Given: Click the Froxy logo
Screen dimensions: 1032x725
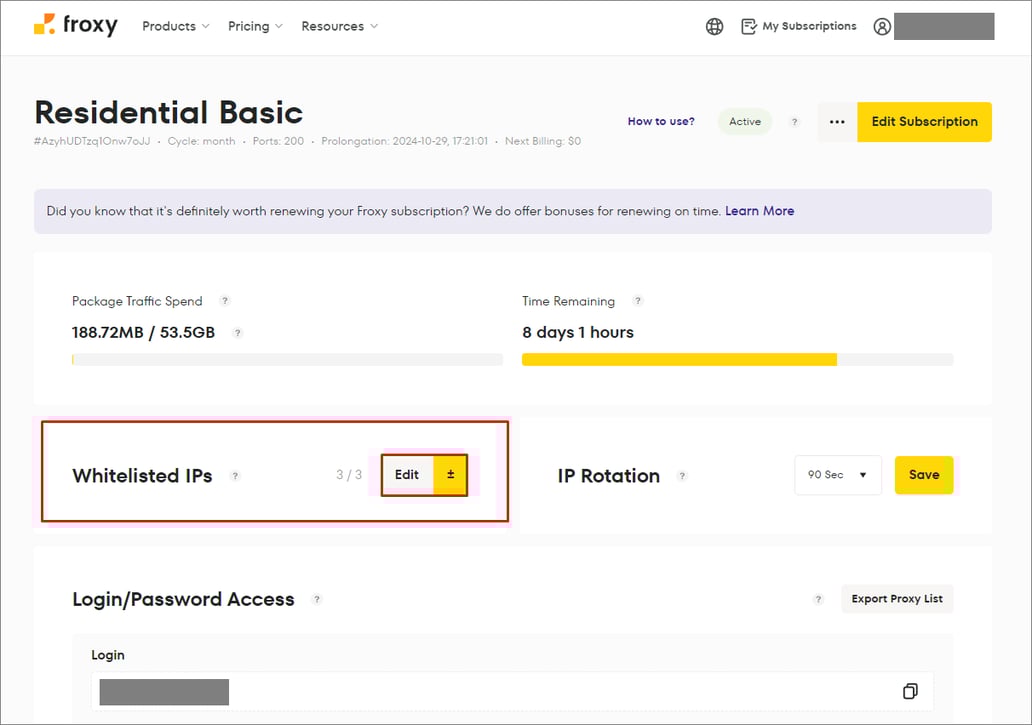Looking at the screenshot, I should [x=75, y=26].
